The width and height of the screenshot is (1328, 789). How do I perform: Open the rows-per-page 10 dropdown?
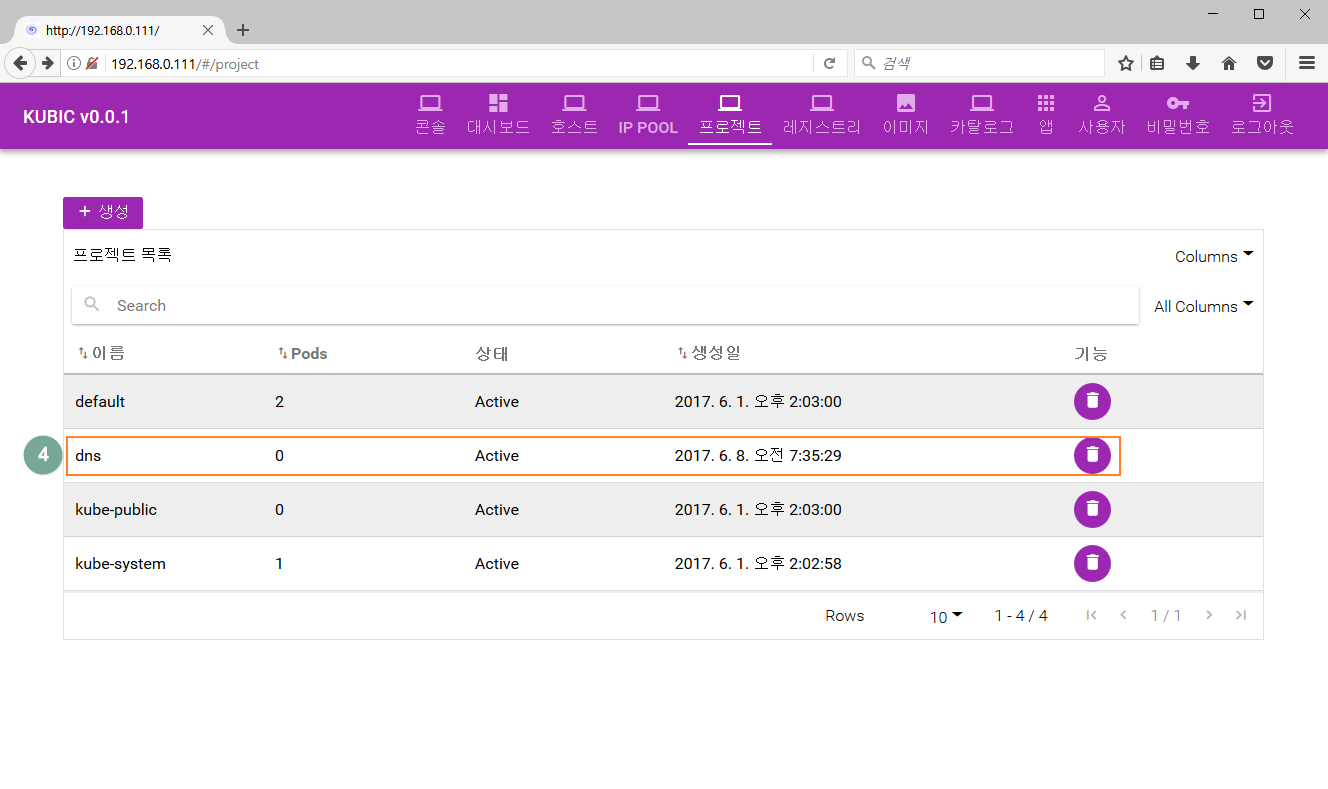(x=946, y=616)
